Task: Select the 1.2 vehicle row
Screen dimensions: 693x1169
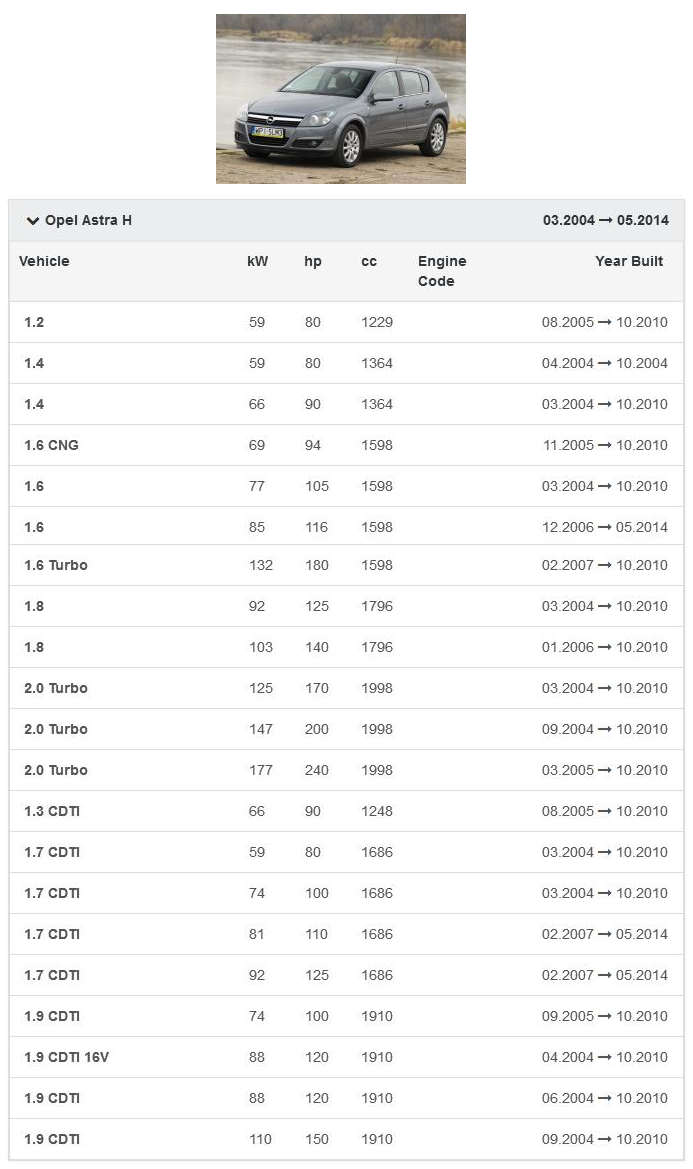Action: click(34, 322)
